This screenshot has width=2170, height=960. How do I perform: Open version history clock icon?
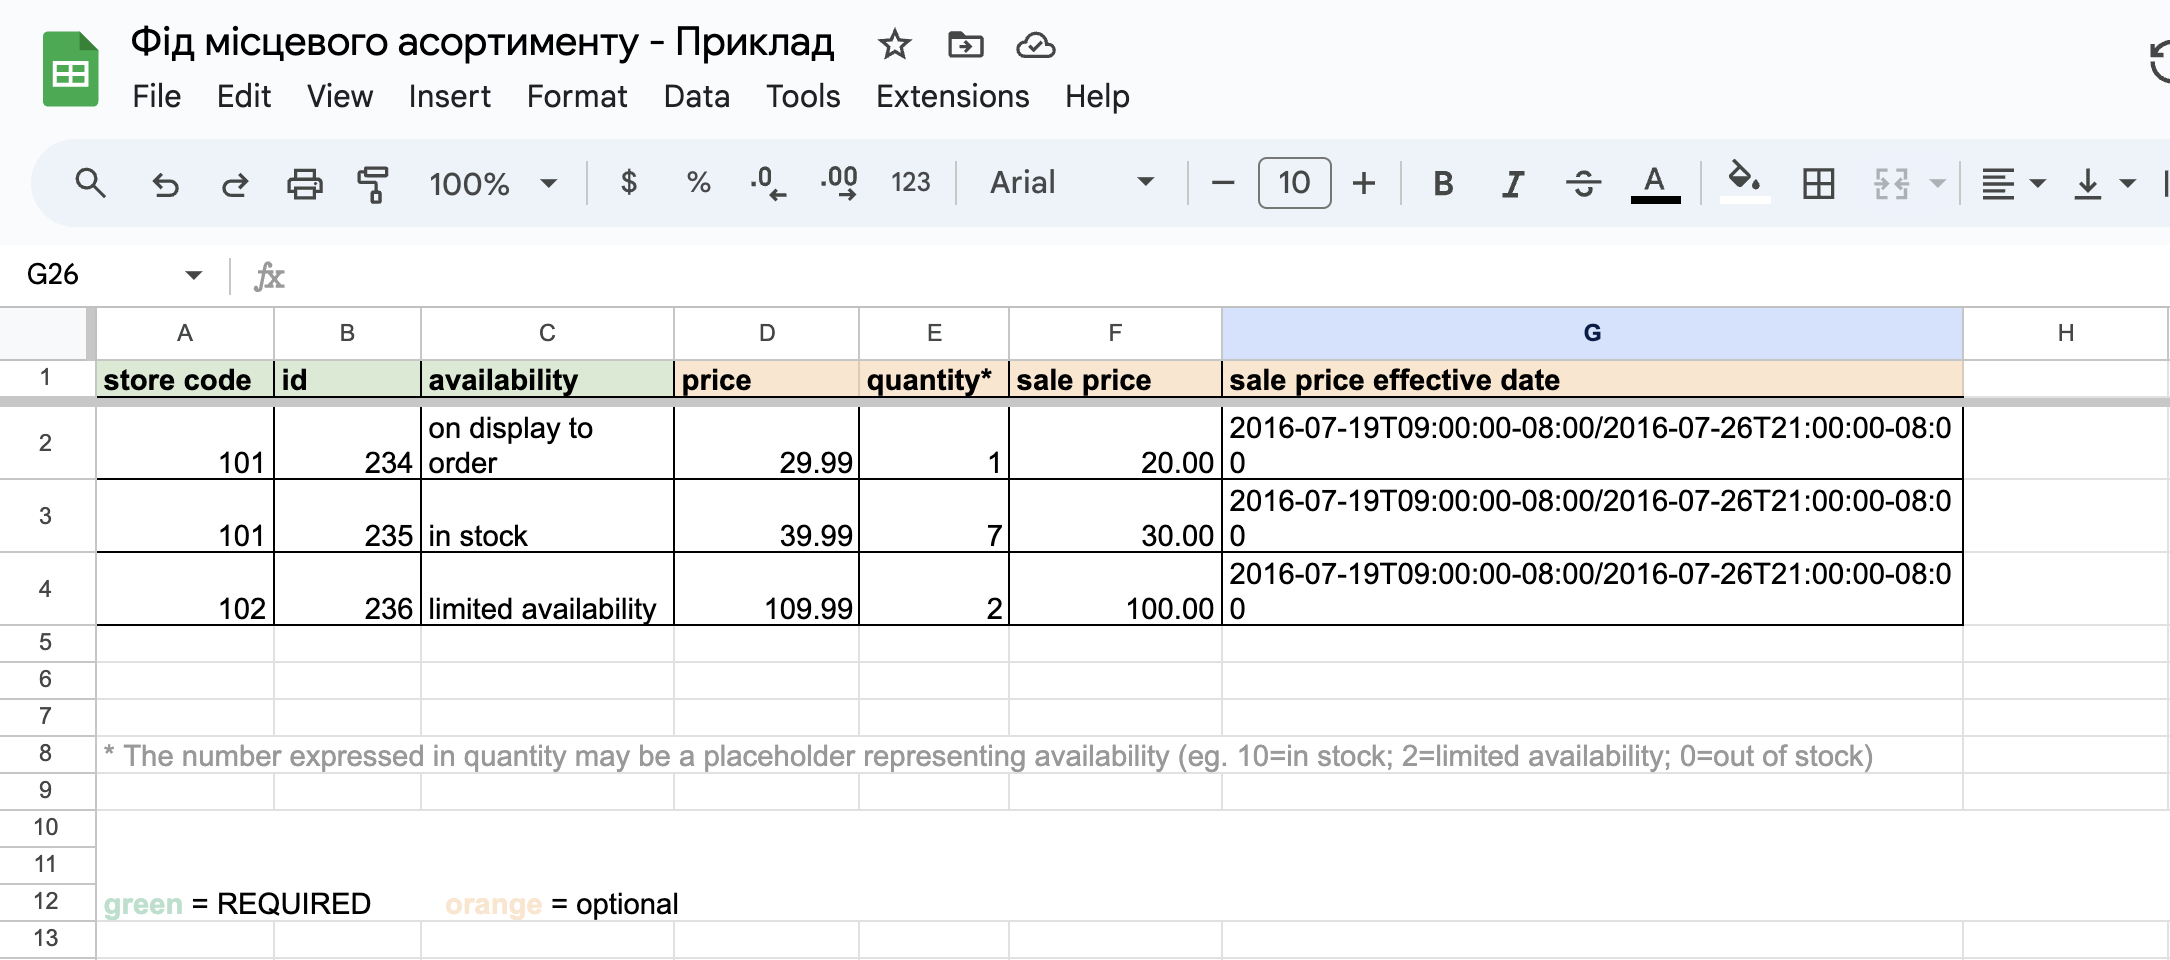2158,62
